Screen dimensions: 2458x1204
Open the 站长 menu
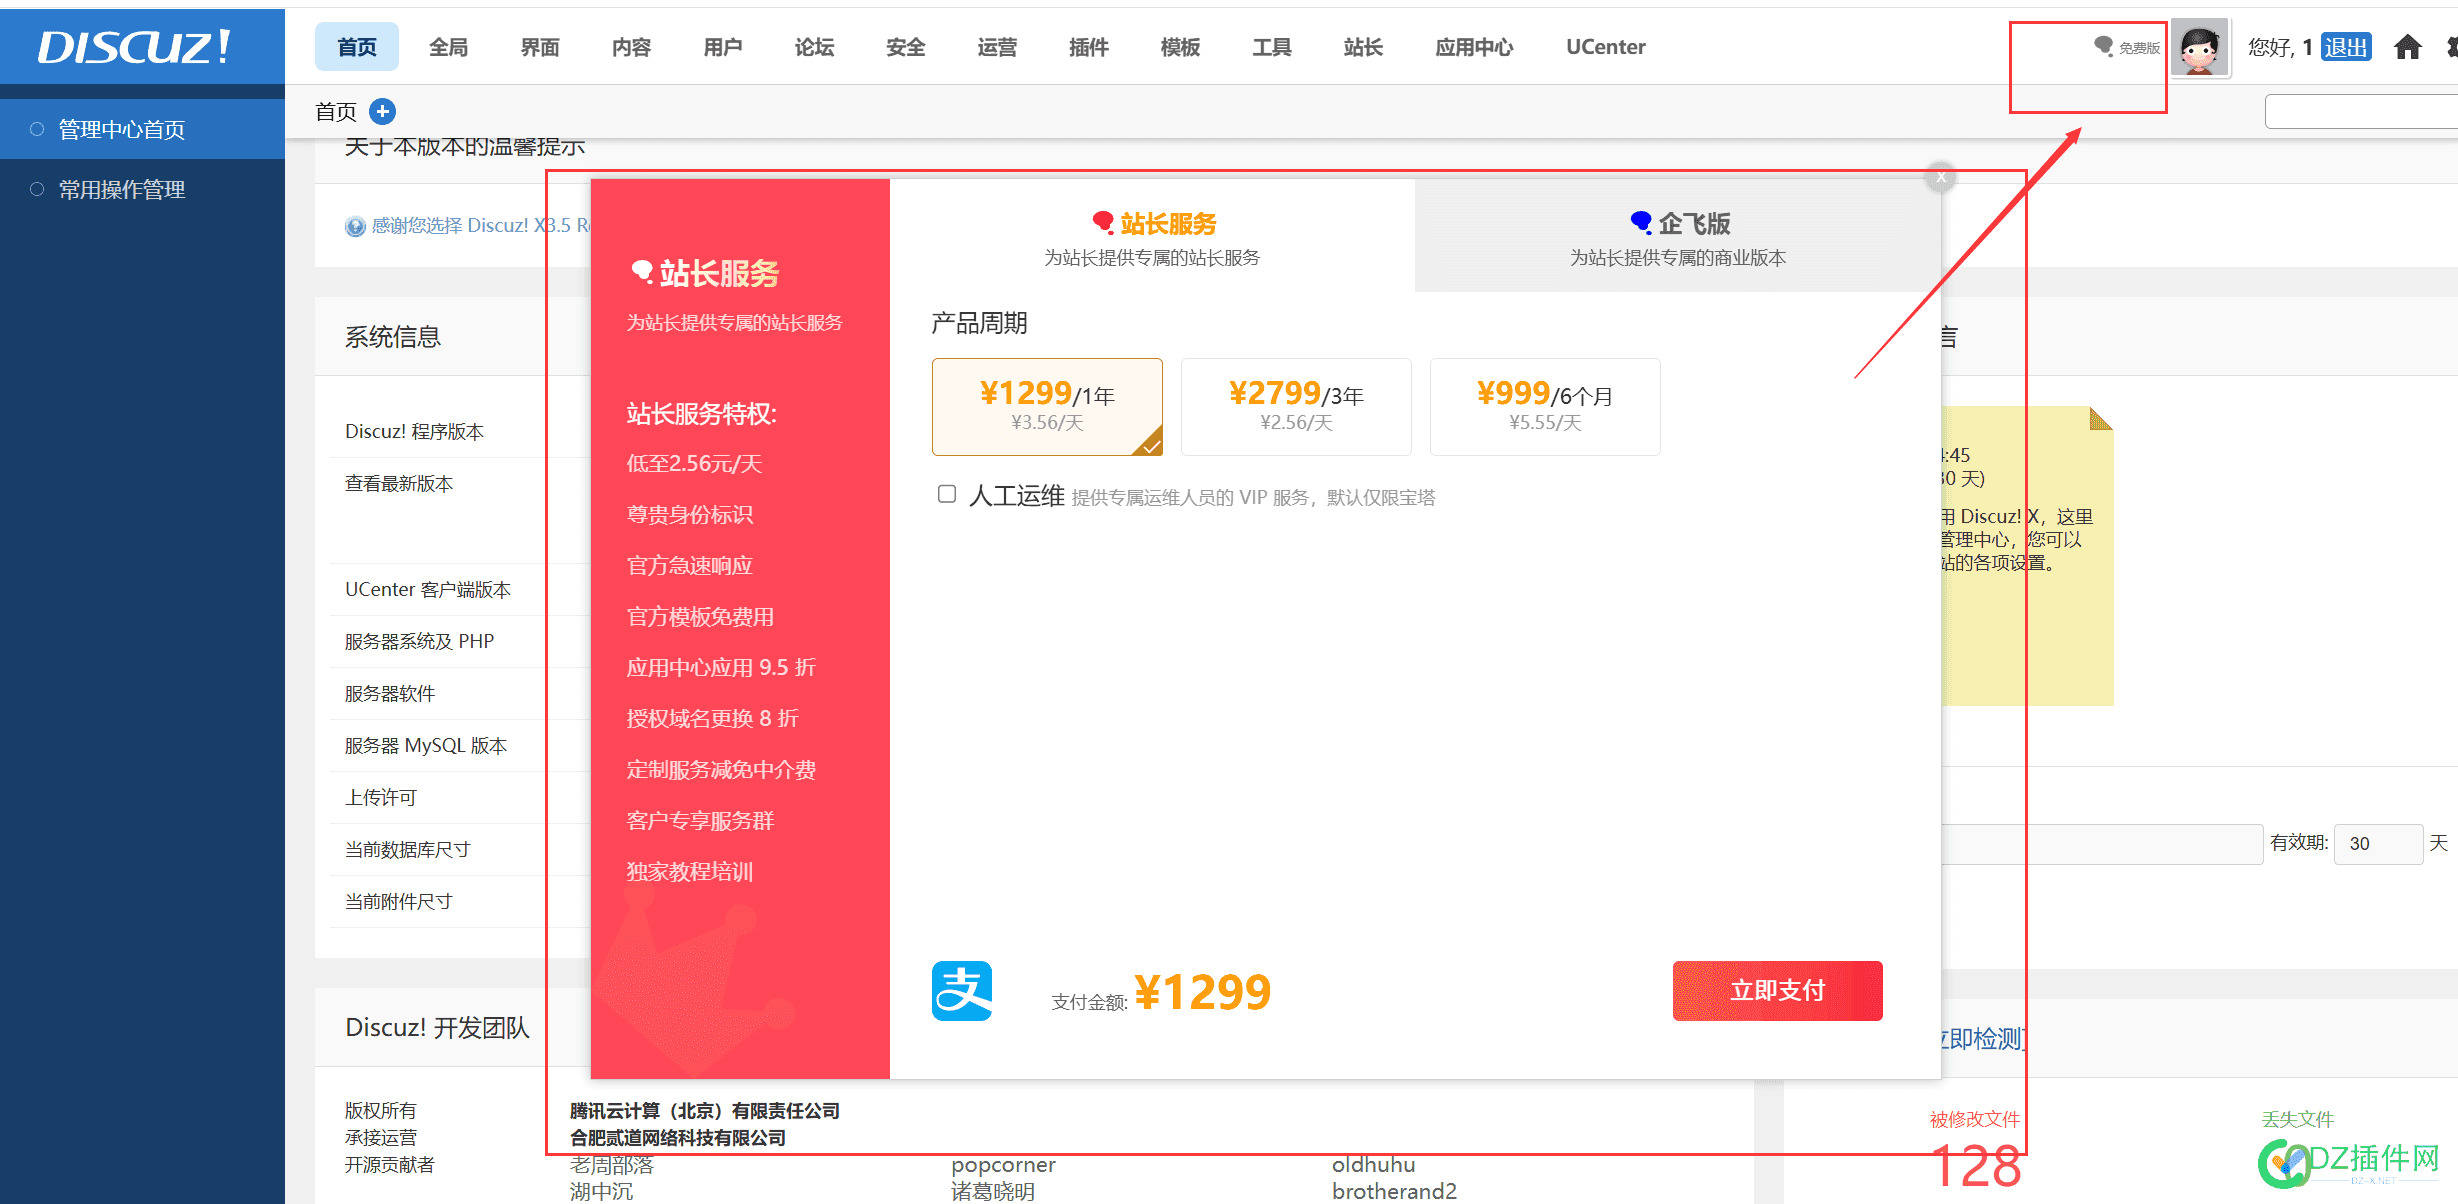pos(1363,47)
